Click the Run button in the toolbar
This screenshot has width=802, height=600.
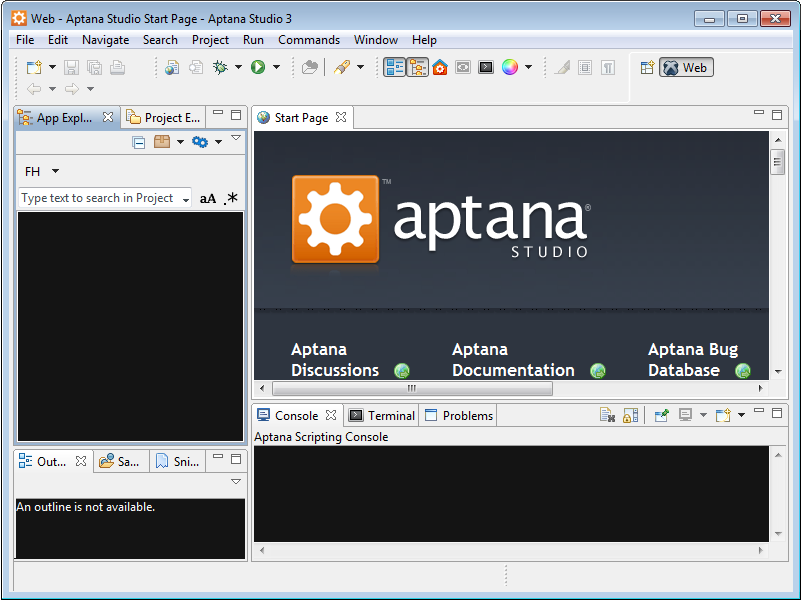[x=258, y=67]
